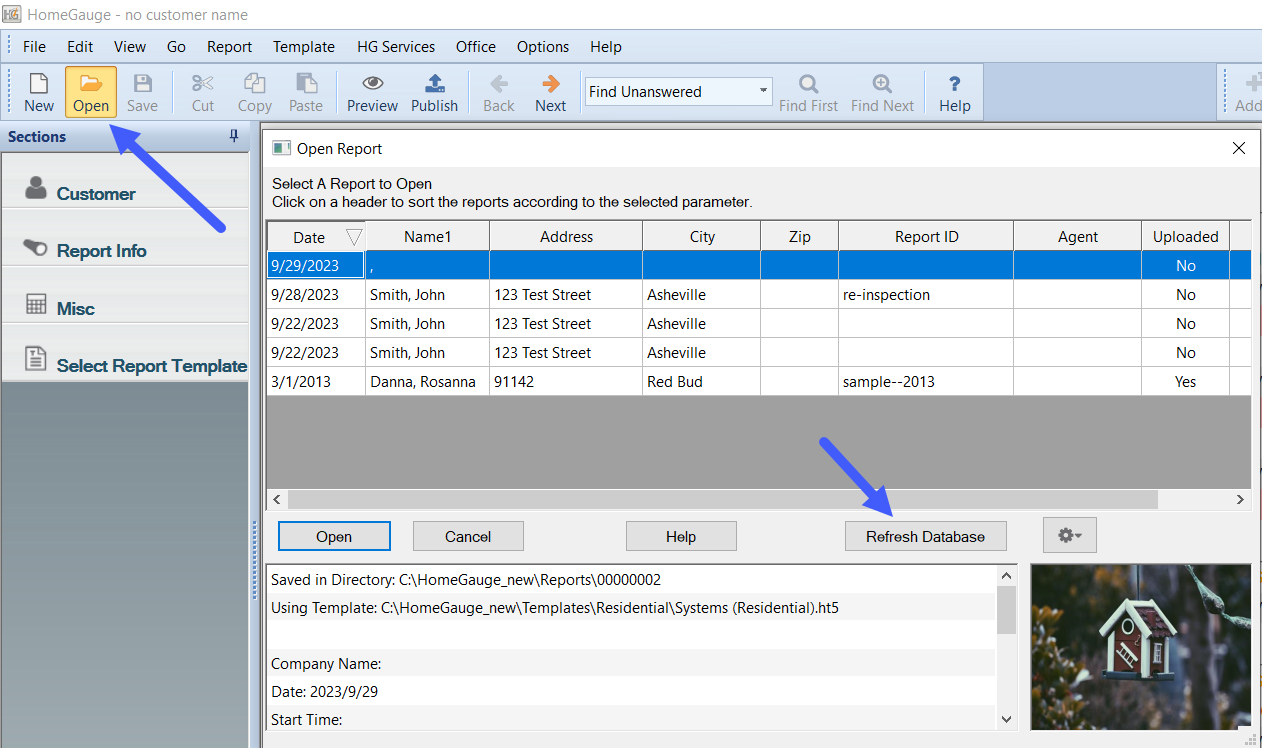
Task: Select the Open folder icon on the toolbar
Action: tap(90, 92)
